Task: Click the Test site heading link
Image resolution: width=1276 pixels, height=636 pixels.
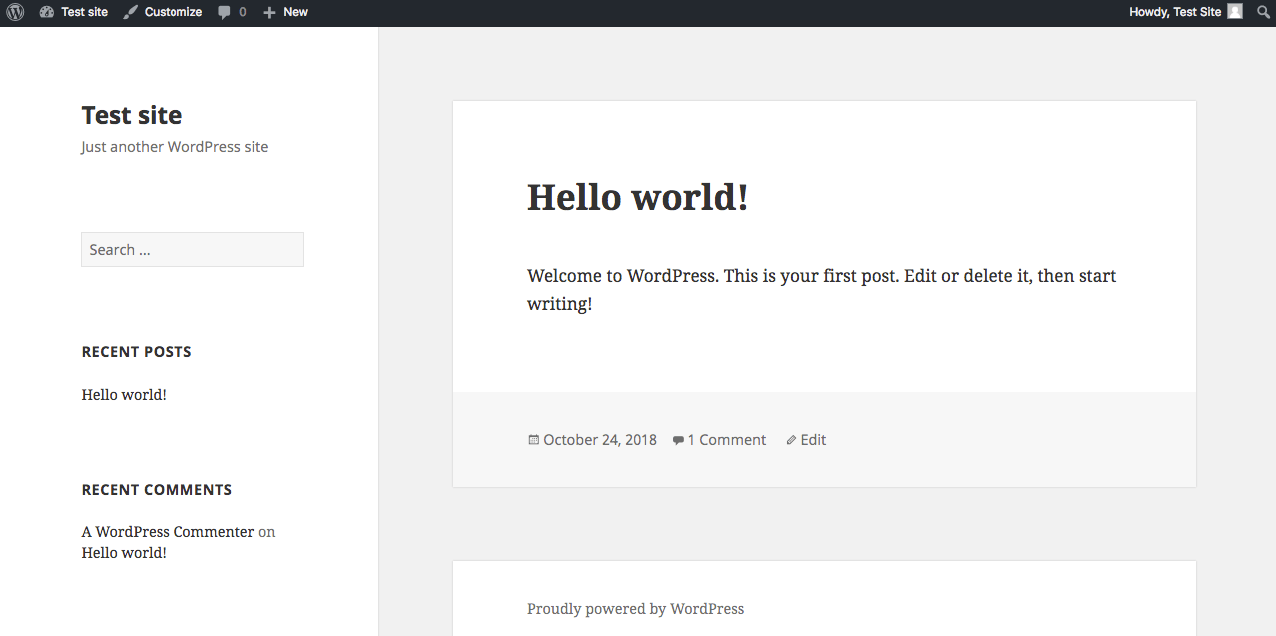Action: (132, 115)
